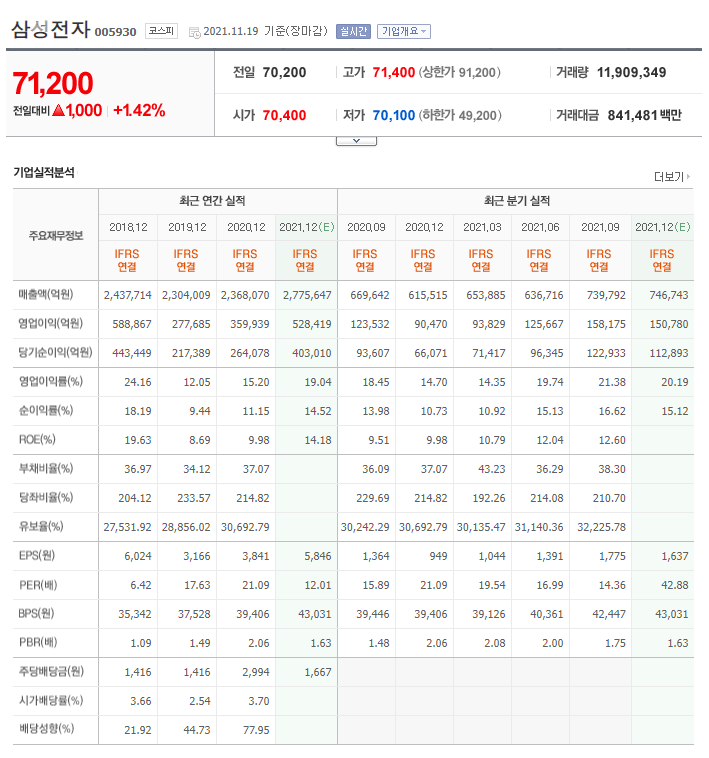
Task: Click the 최근 분기 실적 header
Action: tap(517, 201)
